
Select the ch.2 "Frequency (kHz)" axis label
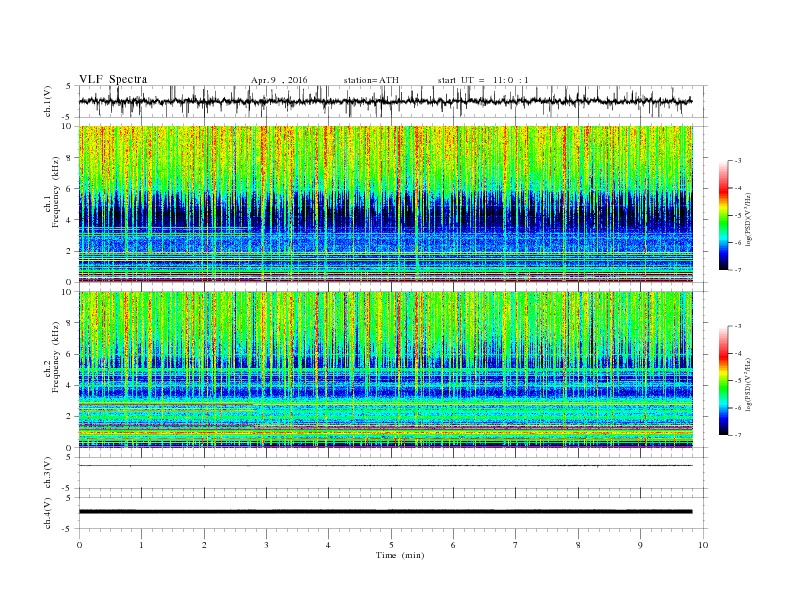pyautogui.click(x=56, y=357)
